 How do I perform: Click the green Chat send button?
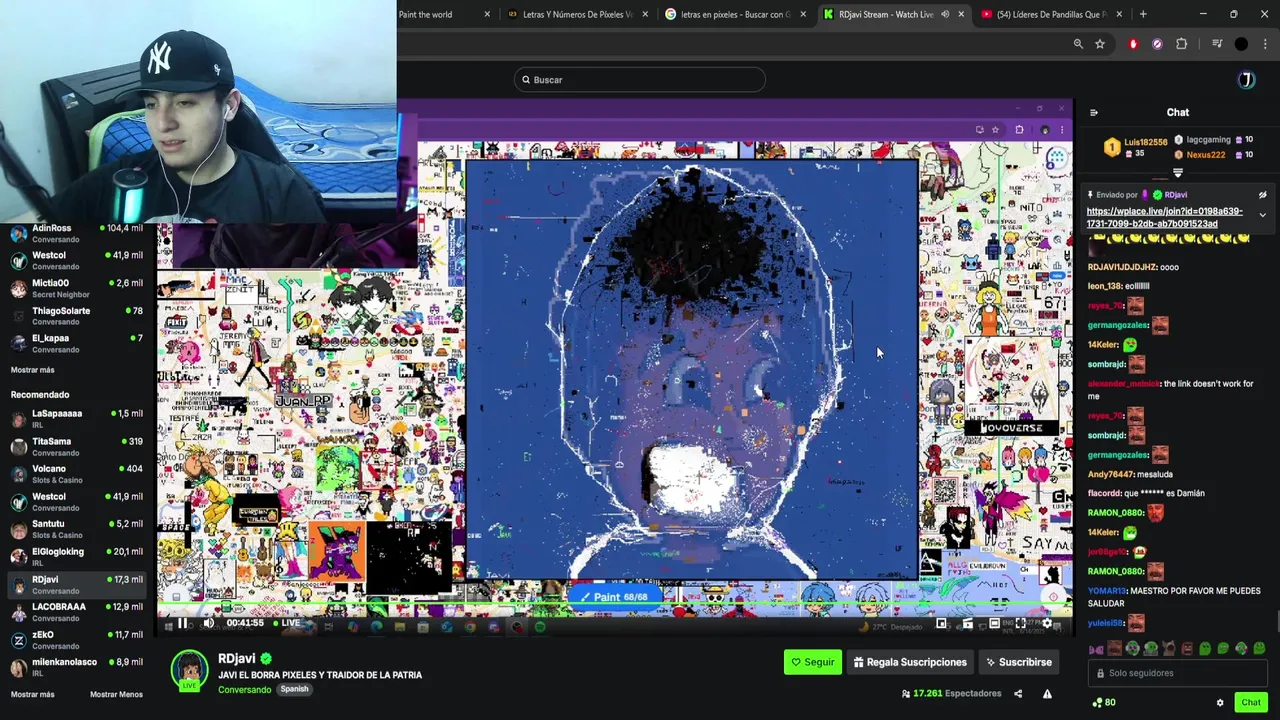click(x=1251, y=703)
